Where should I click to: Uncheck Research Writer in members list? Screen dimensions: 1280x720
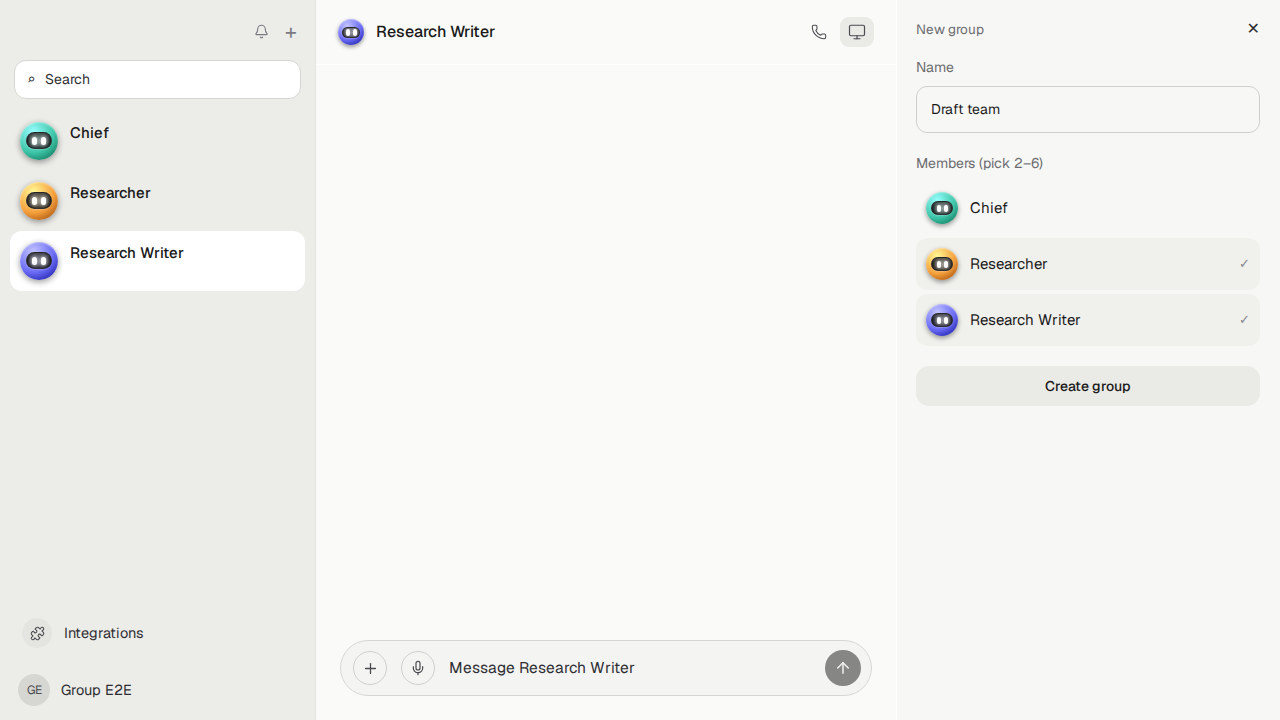tap(1088, 320)
